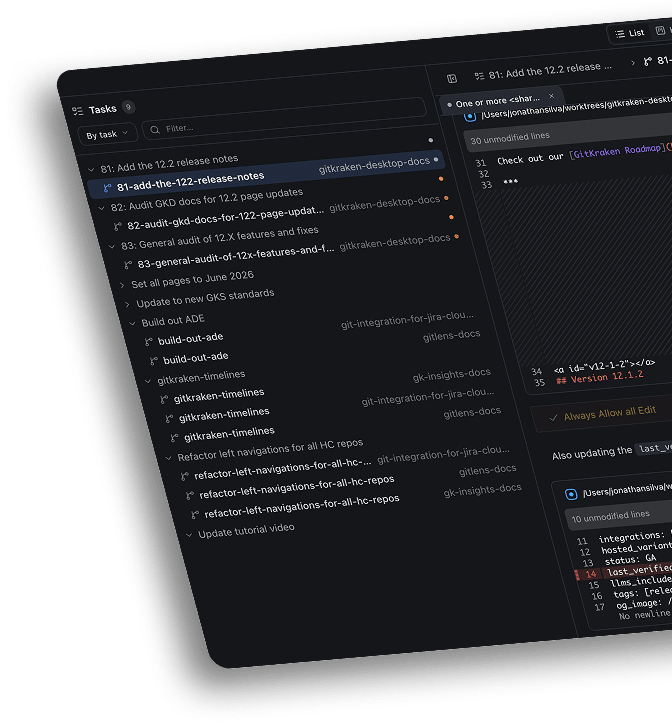Toggle the sidebar panel icon
This screenshot has height=726, width=672.
coord(452,79)
